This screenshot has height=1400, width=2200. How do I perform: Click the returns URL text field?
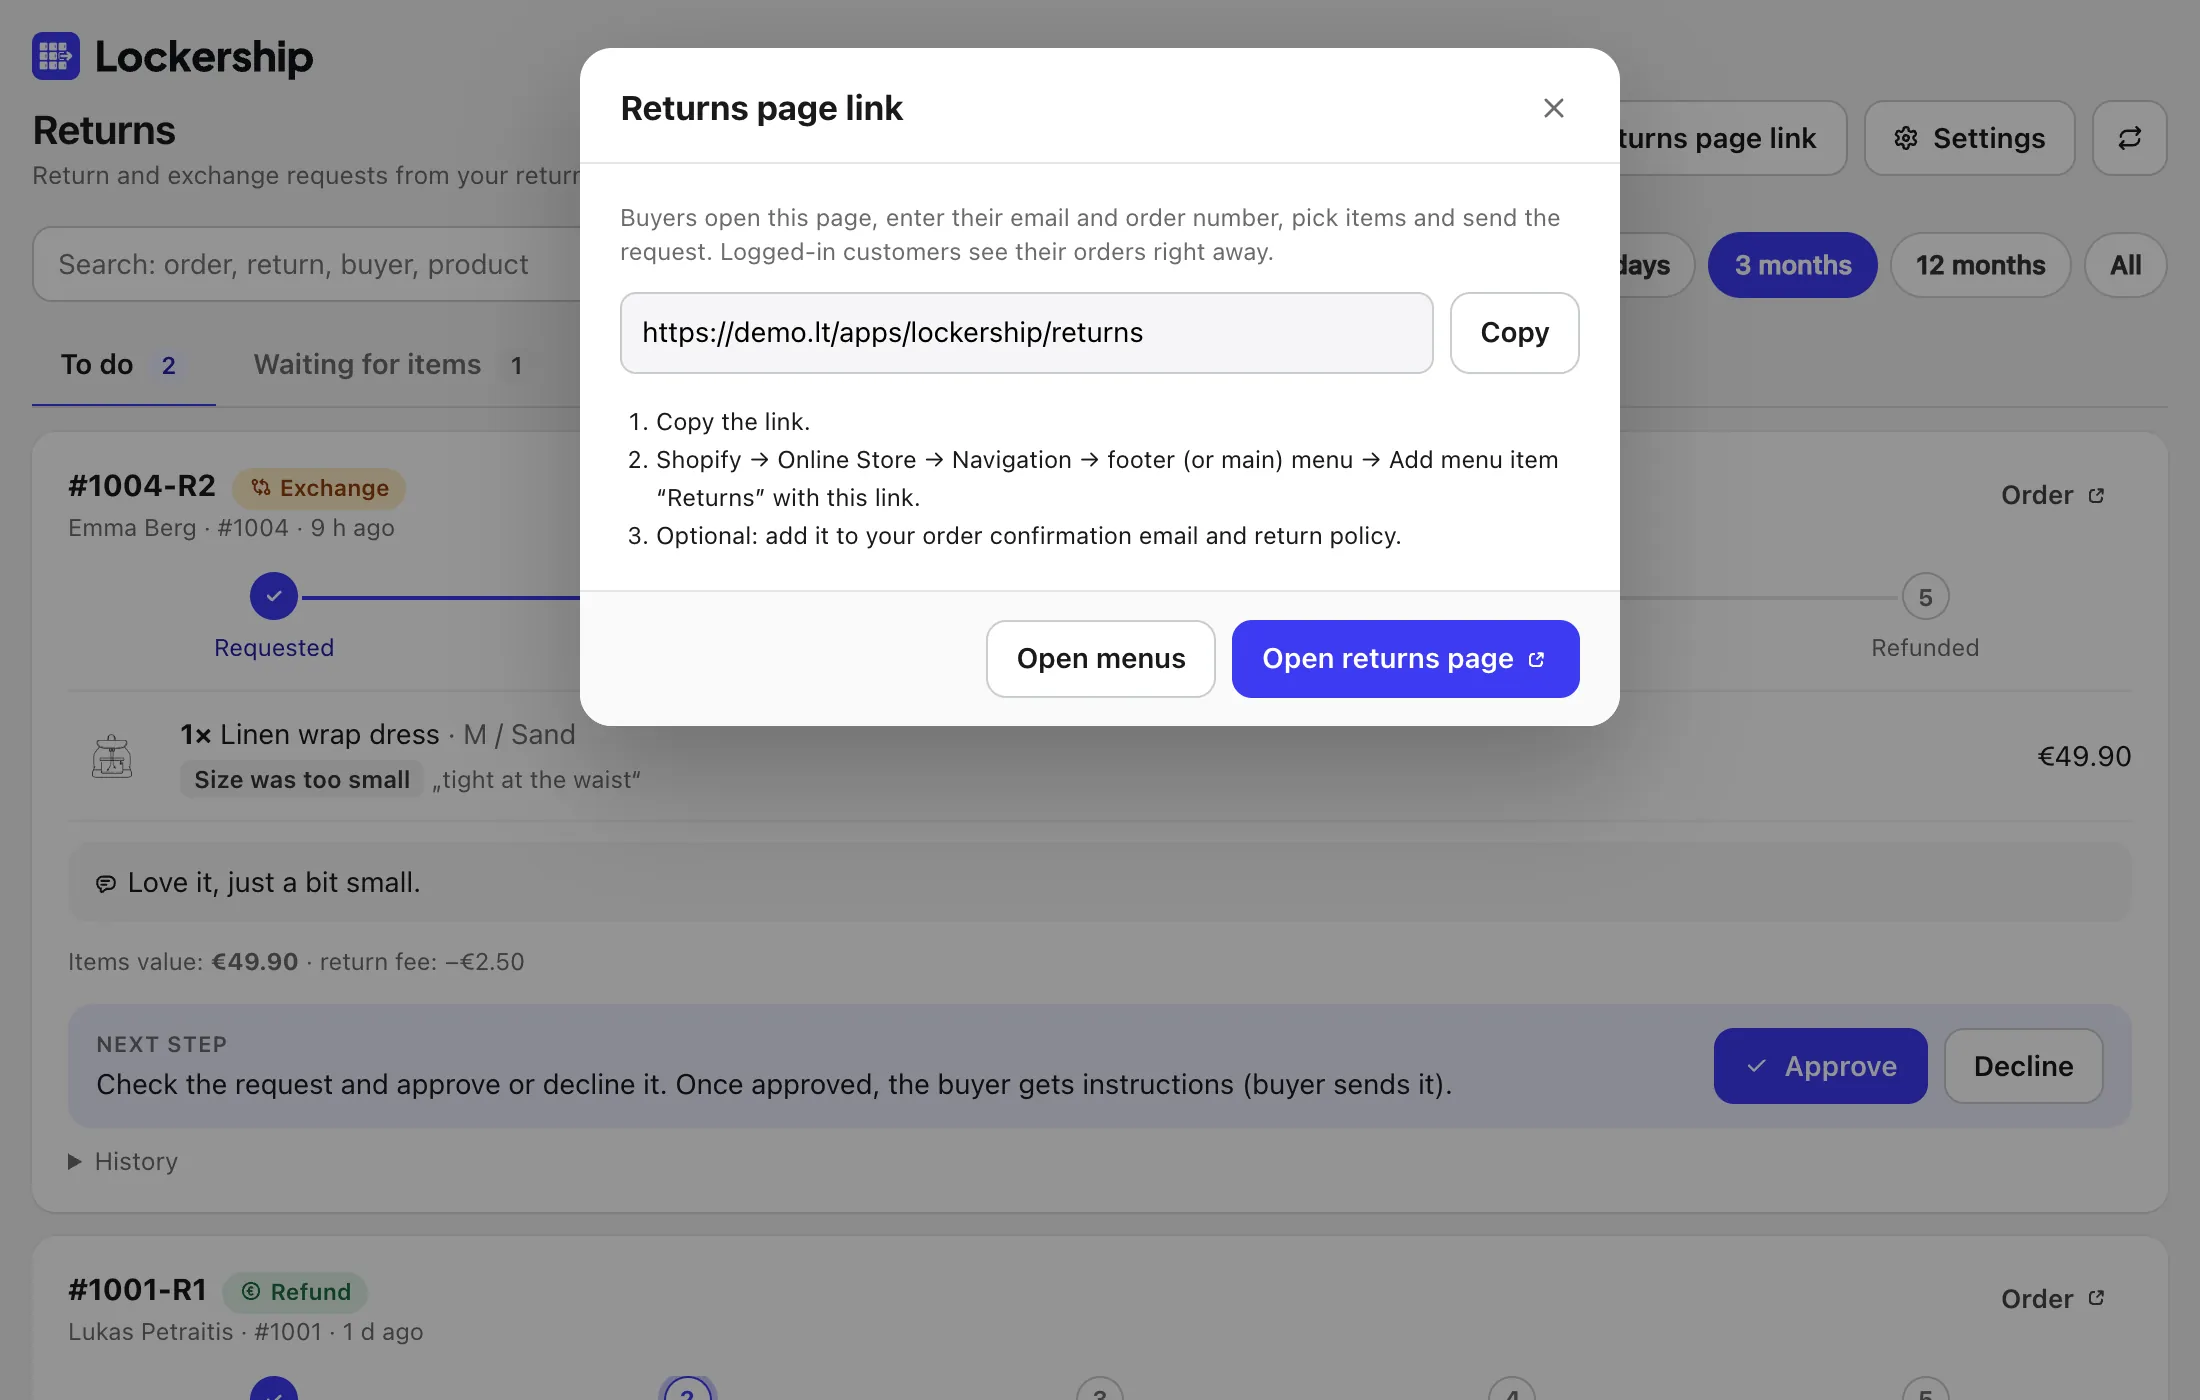[x=1026, y=333]
